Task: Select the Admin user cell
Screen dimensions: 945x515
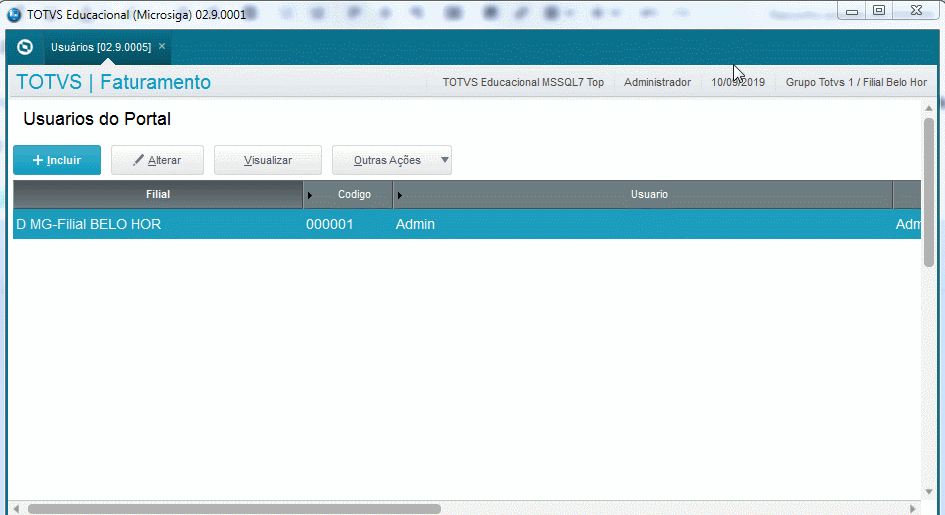Action: click(x=642, y=224)
